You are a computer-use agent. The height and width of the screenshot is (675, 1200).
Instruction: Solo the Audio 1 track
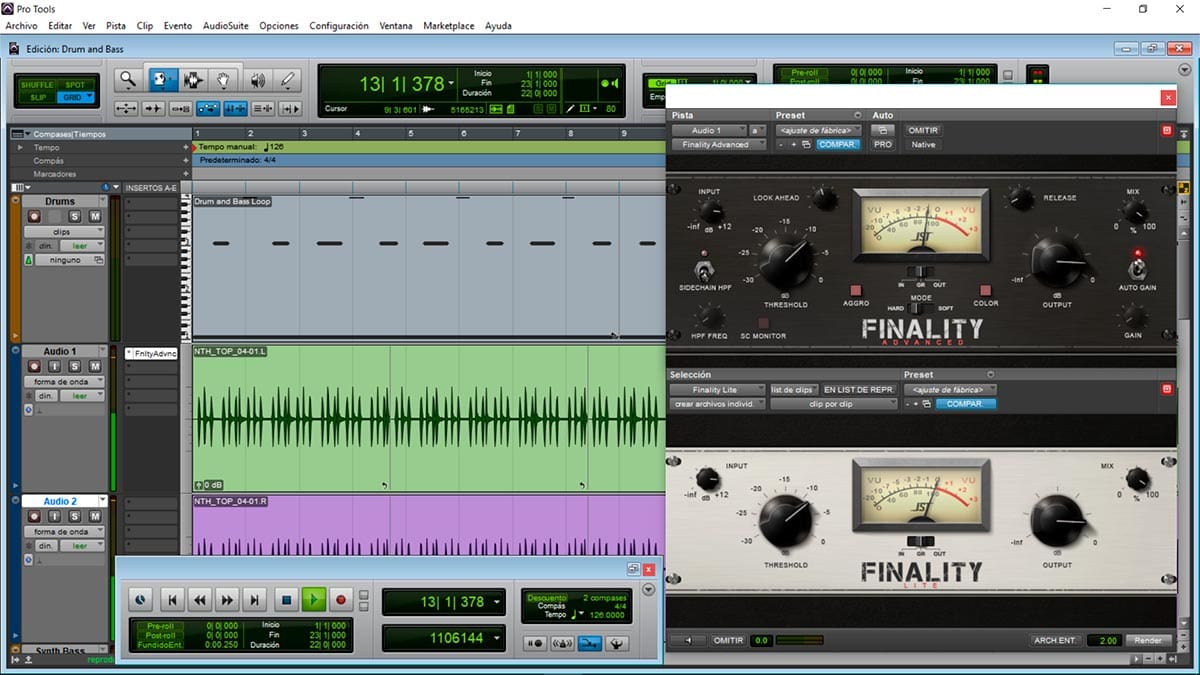[x=76, y=367]
